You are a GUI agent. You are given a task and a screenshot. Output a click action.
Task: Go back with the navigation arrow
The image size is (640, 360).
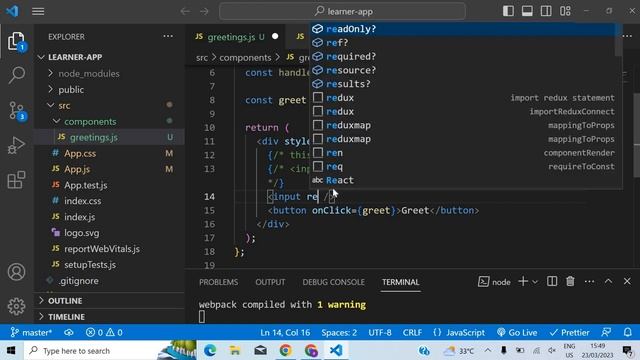point(185,11)
